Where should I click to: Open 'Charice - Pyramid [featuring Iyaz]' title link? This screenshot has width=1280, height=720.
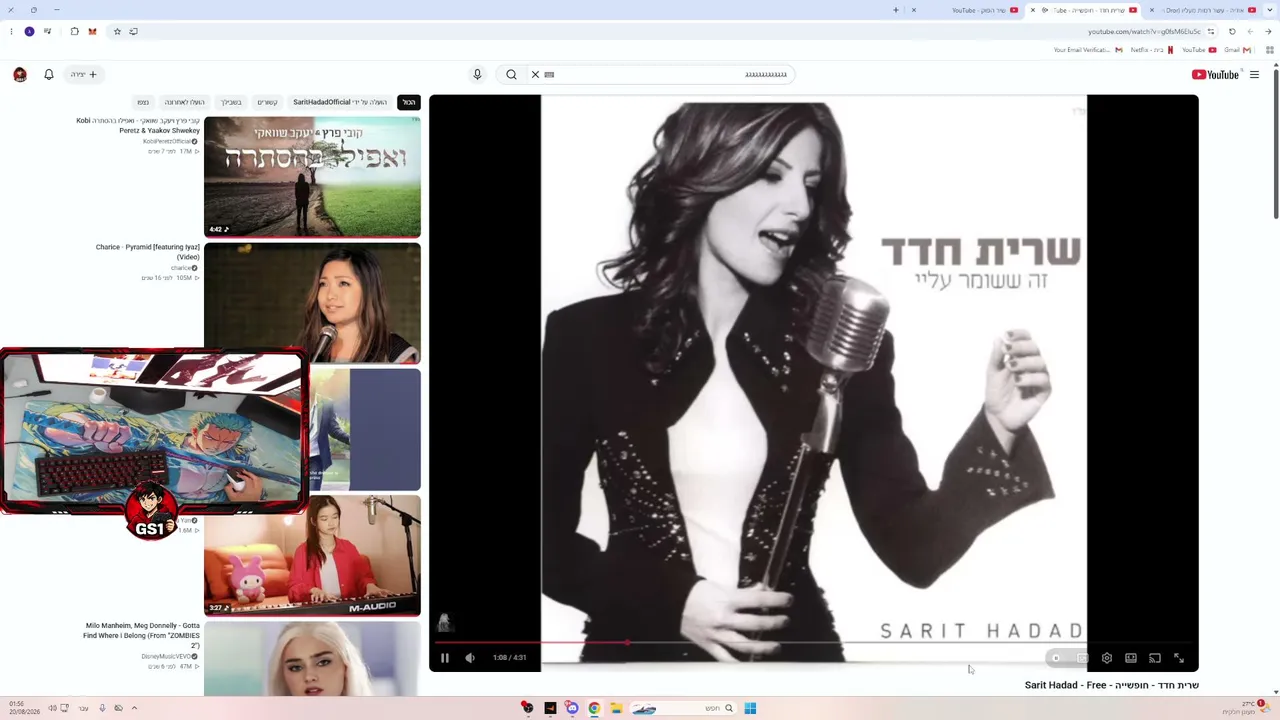click(148, 252)
